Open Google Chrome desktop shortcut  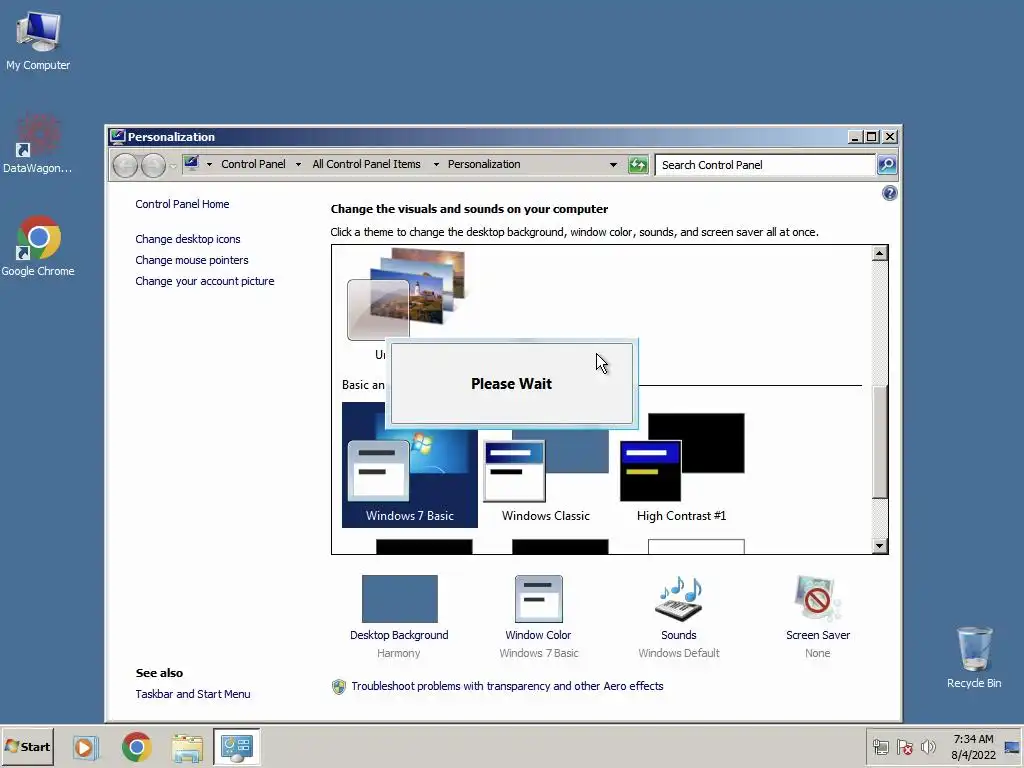(38, 246)
